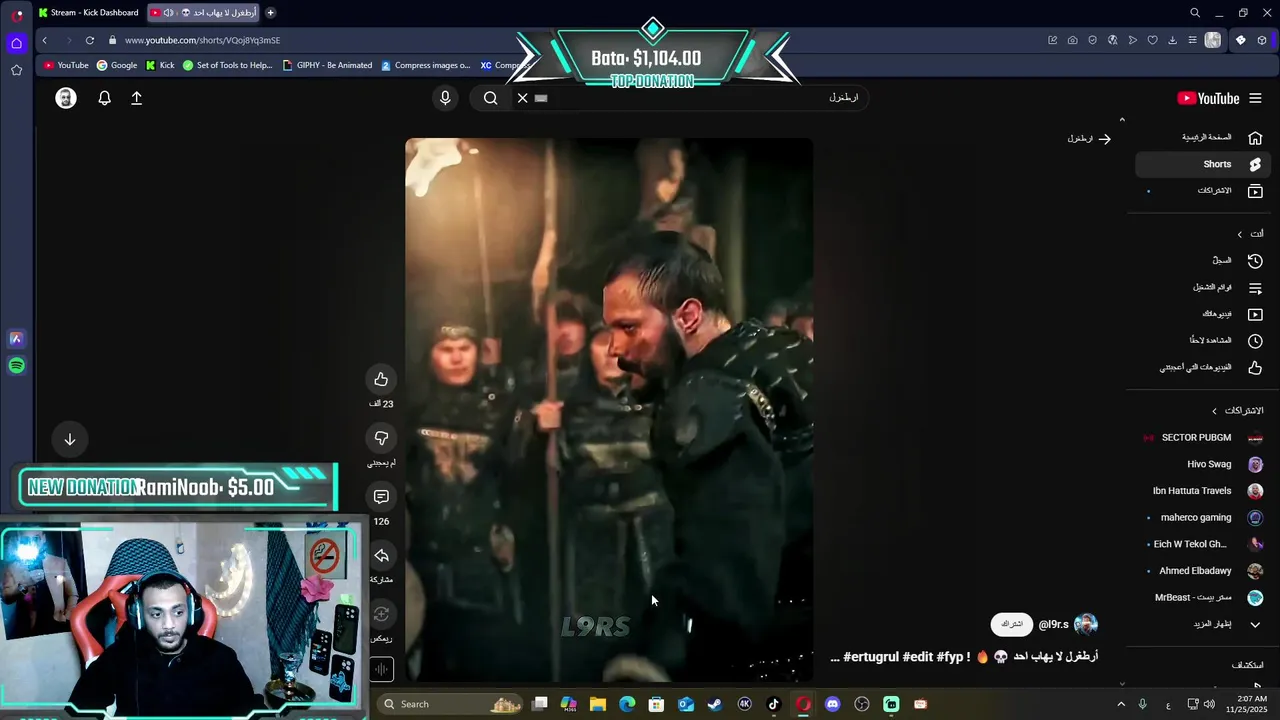Screen dimensions: 1280x720
Task: Reload the page
Action: (90, 40)
